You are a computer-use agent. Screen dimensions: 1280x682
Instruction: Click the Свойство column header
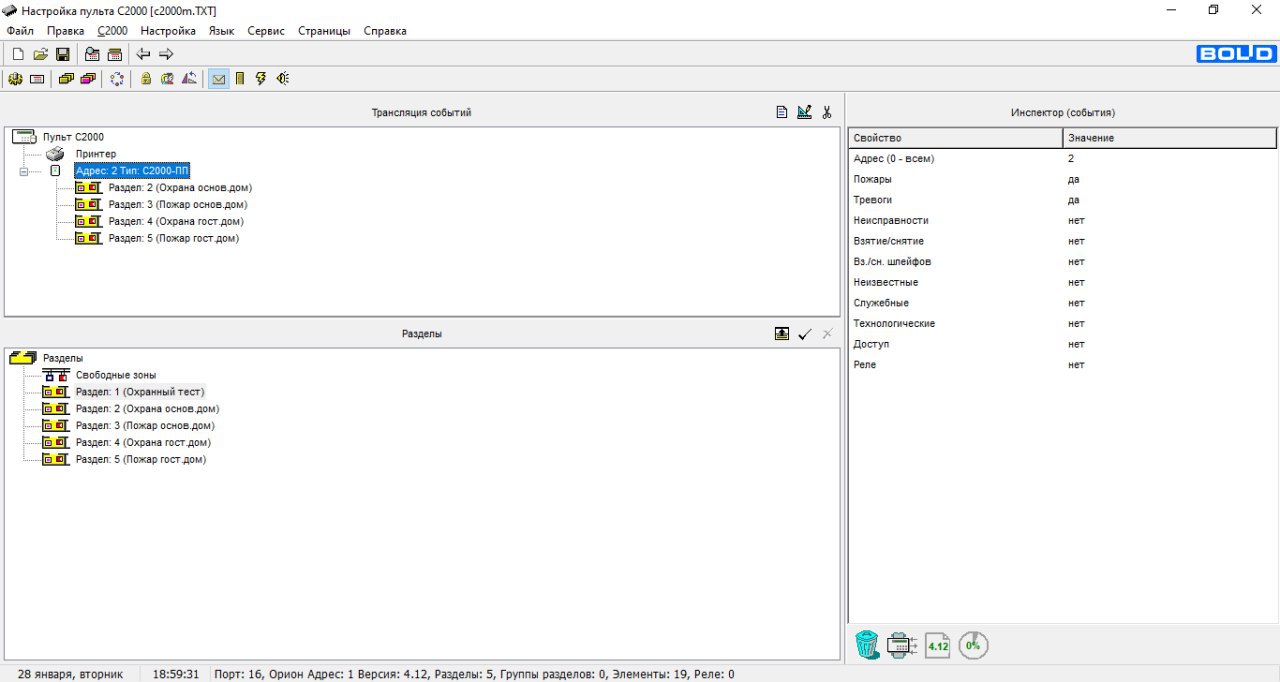pos(955,138)
